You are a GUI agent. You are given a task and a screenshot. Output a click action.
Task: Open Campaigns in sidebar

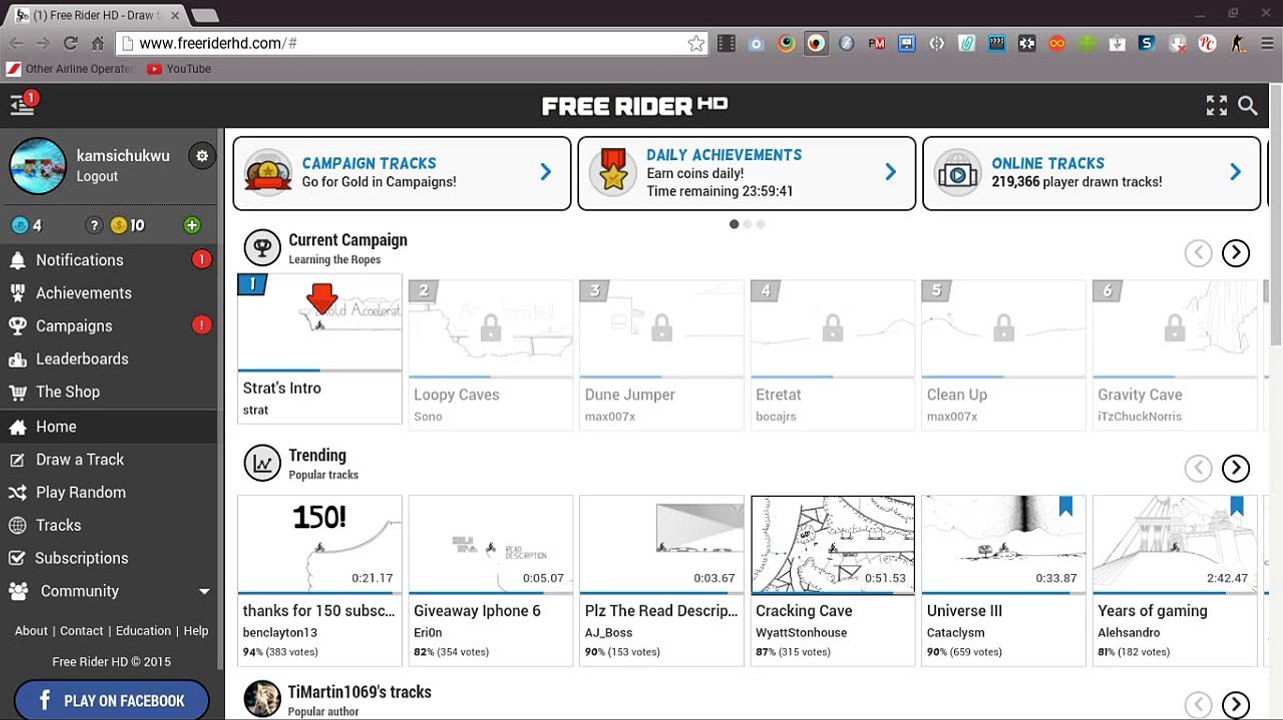coord(109,326)
